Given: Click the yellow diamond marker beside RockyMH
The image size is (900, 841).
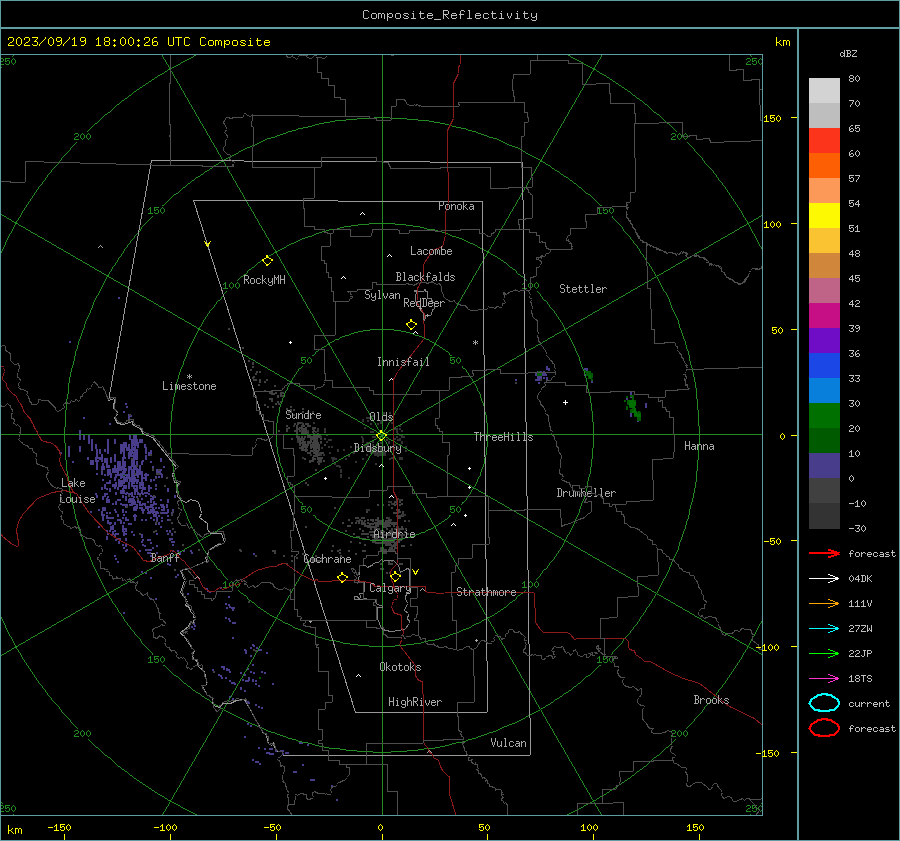Looking at the screenshot, I should 267,261.
